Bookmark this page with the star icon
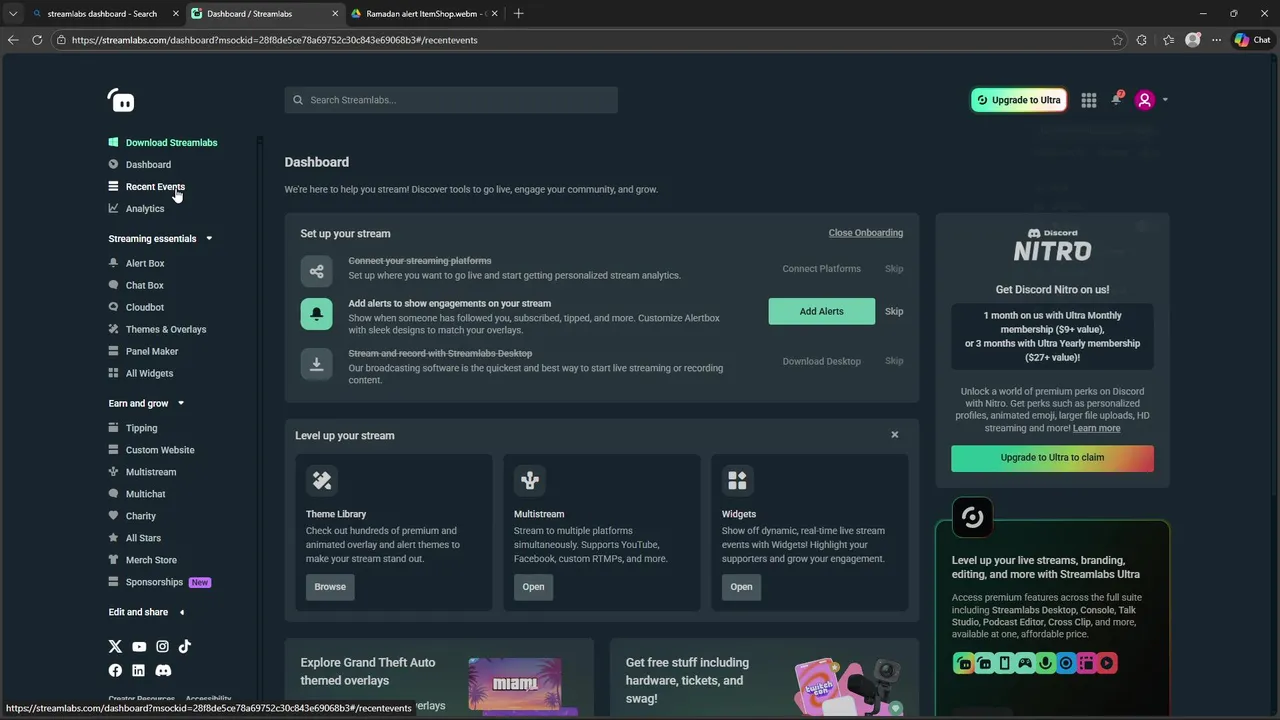1280x720 pixels. tap(1117, 40)
